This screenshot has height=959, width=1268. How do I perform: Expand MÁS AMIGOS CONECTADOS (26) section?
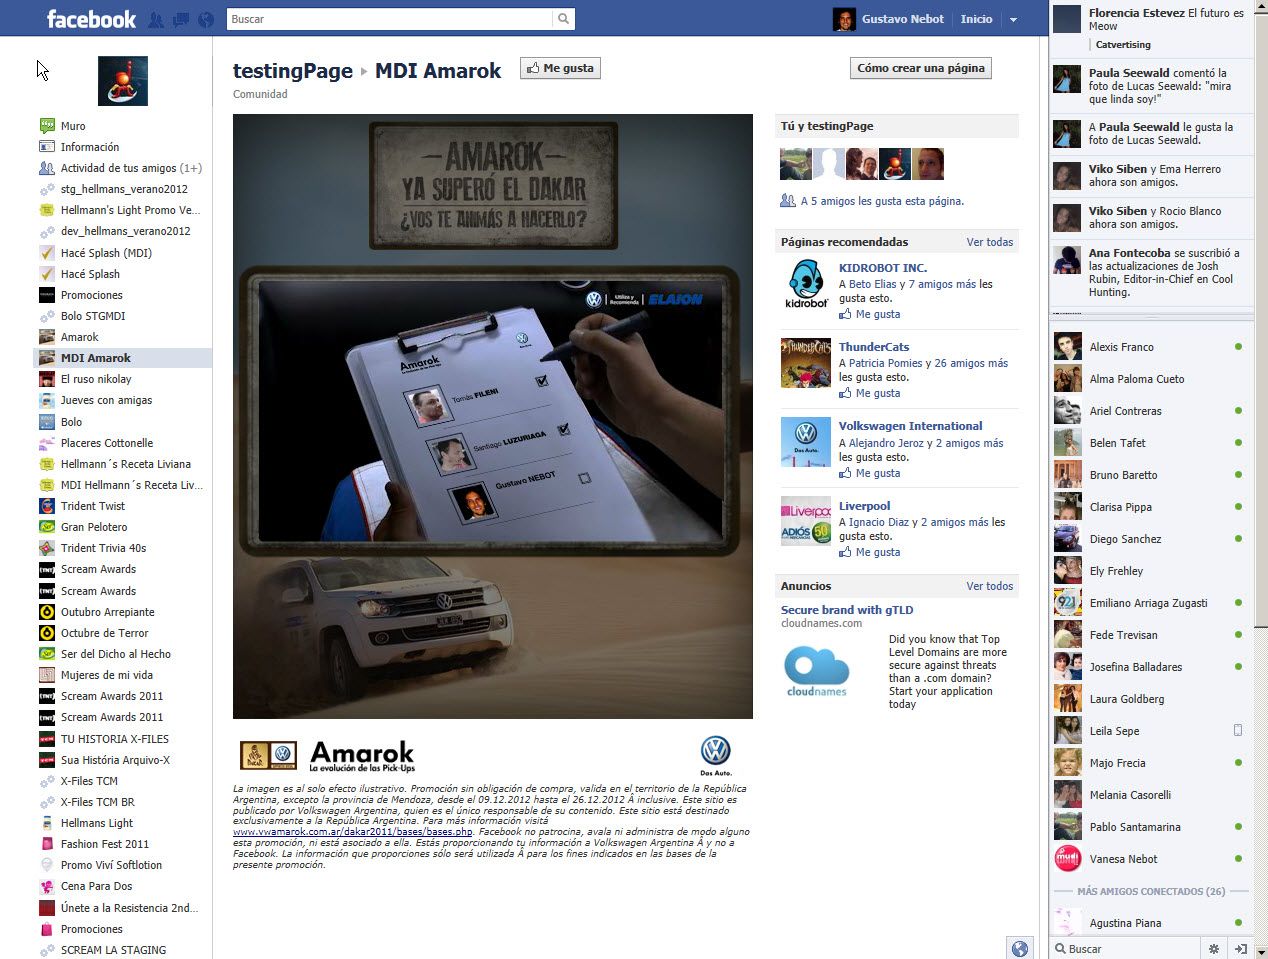pos(1150,891)
